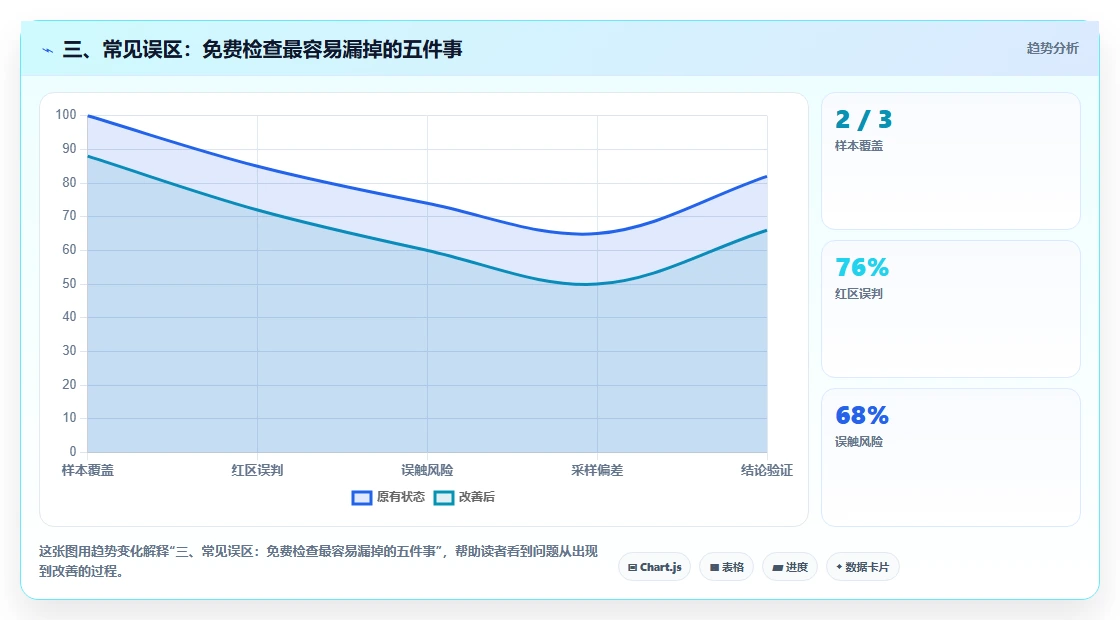
Task: Open the 68% 误触风险 stat card
Action: 951,457
